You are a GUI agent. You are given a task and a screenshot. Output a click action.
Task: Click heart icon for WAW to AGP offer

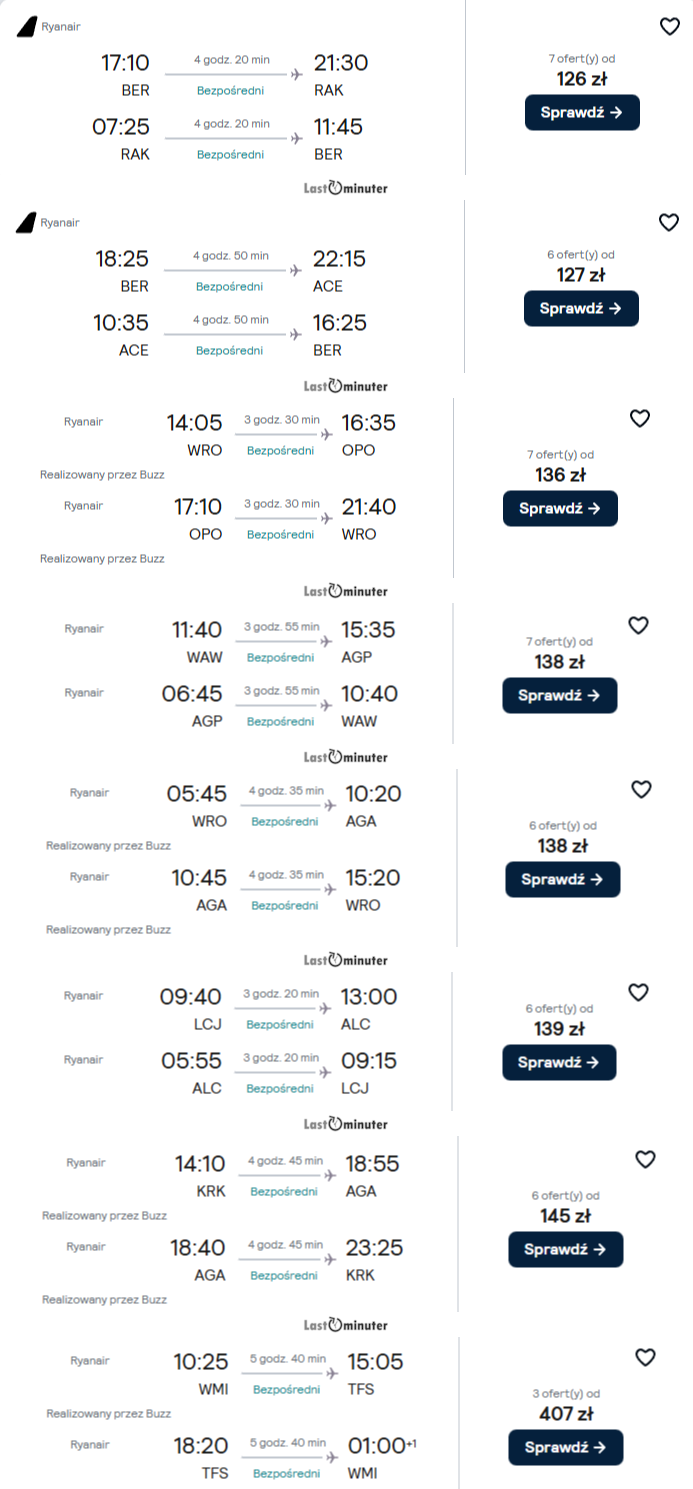pyautogui.click(x=638, y=626)
